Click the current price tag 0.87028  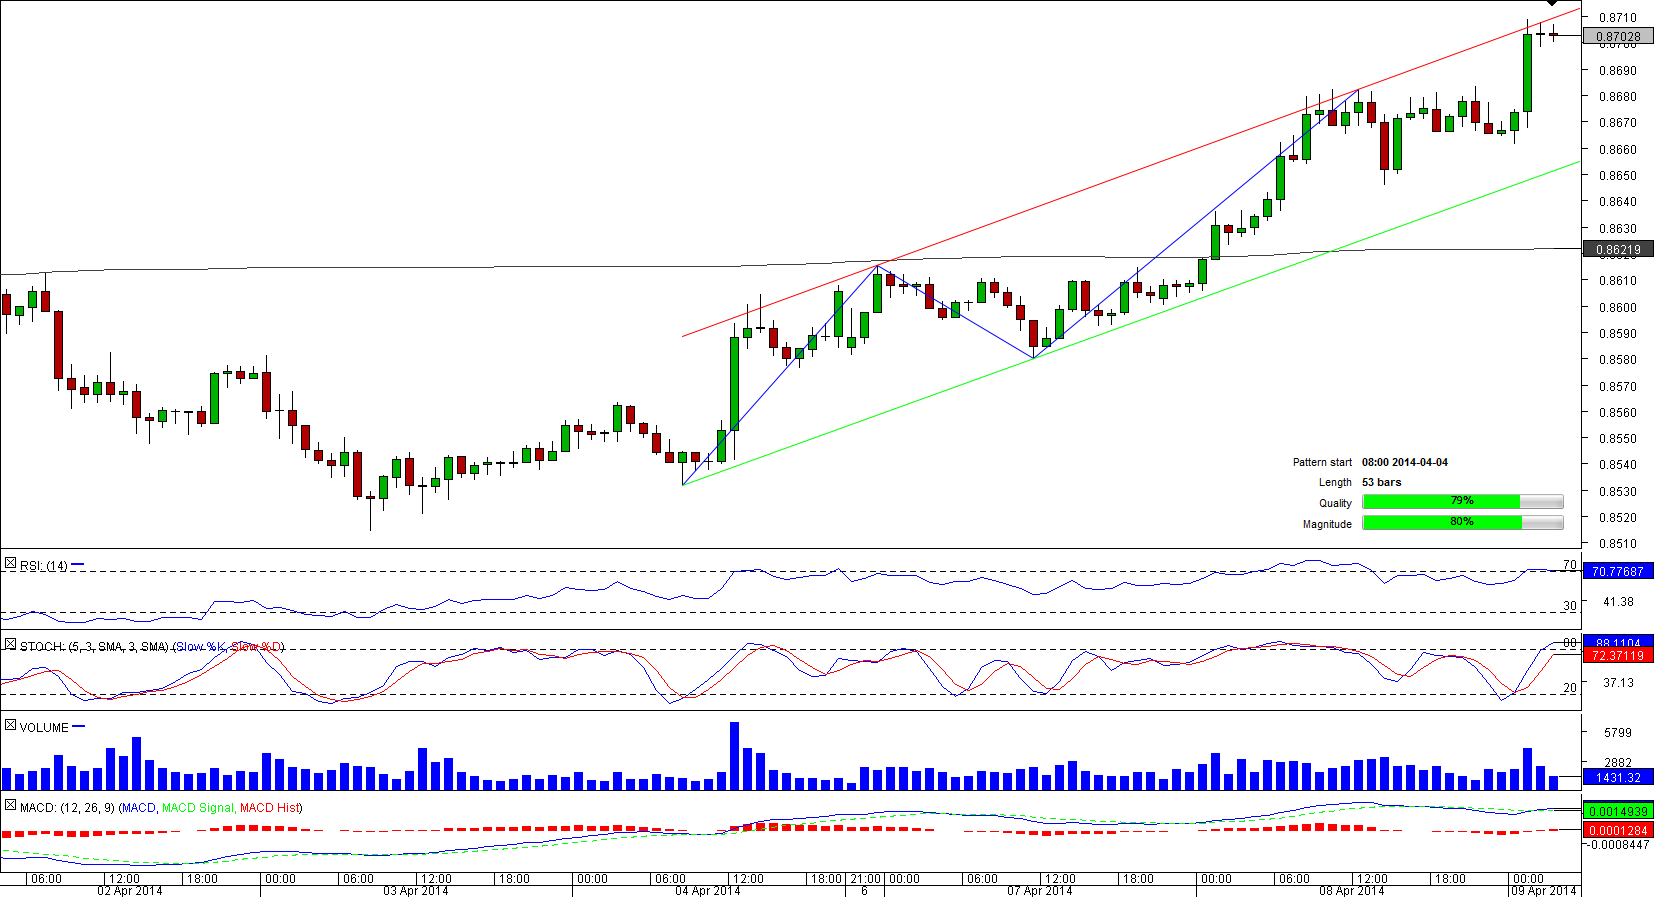pos(1618,36)
